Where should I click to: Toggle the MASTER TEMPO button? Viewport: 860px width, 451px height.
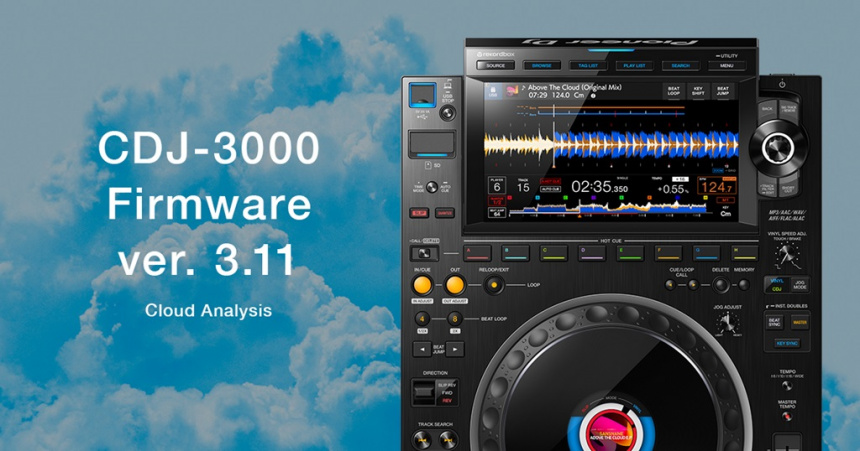(787, 417)
